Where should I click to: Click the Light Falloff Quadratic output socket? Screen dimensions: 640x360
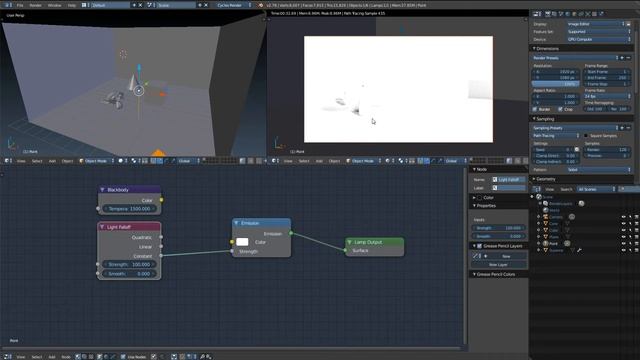pos(161,237)
